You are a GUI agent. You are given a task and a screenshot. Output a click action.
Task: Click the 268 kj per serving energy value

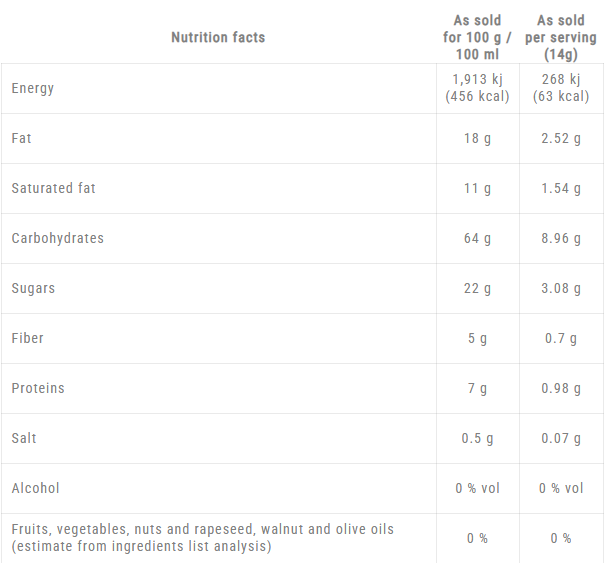(560, 88)
